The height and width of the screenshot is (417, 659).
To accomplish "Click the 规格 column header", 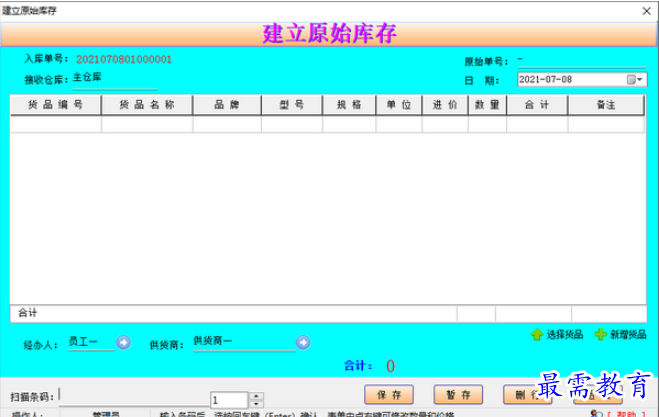I will [x=349, y=105].
